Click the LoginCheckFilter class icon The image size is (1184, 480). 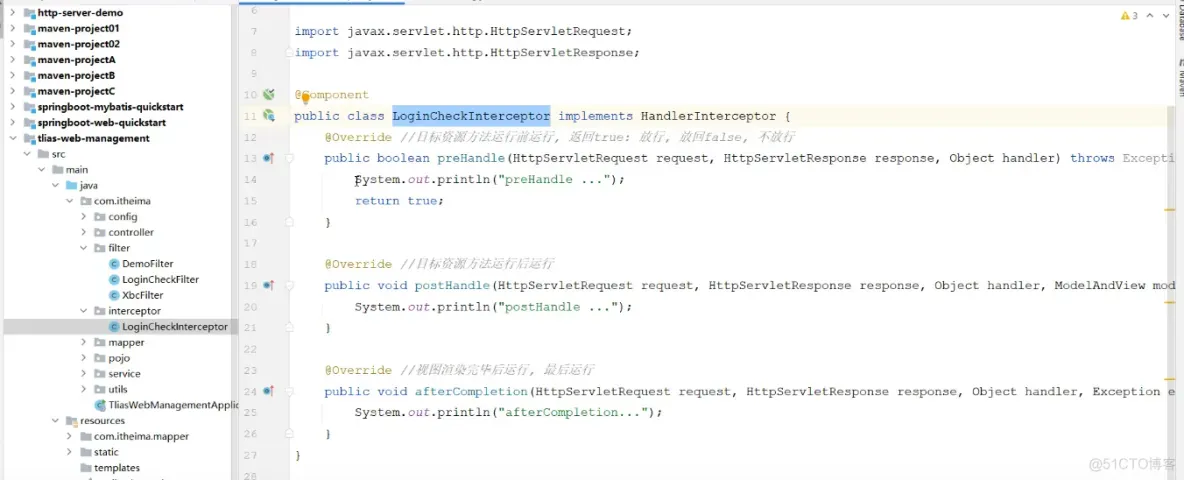114,279
